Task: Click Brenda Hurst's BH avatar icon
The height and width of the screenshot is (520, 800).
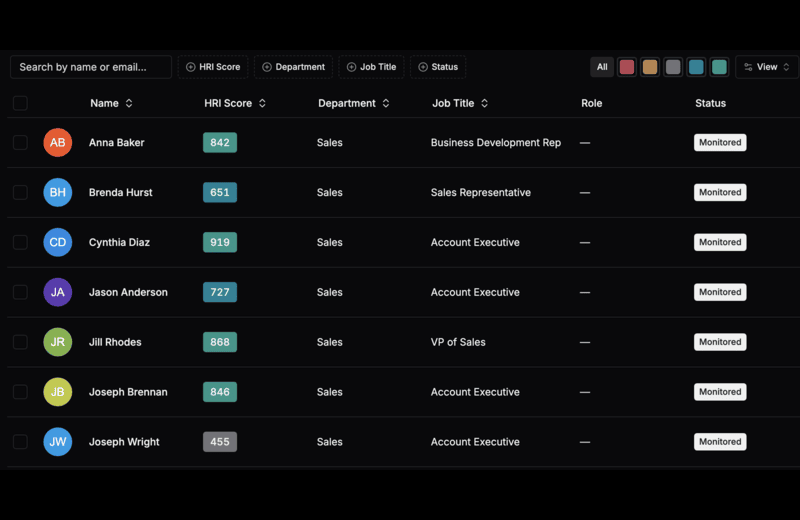Action: (58, 193)
